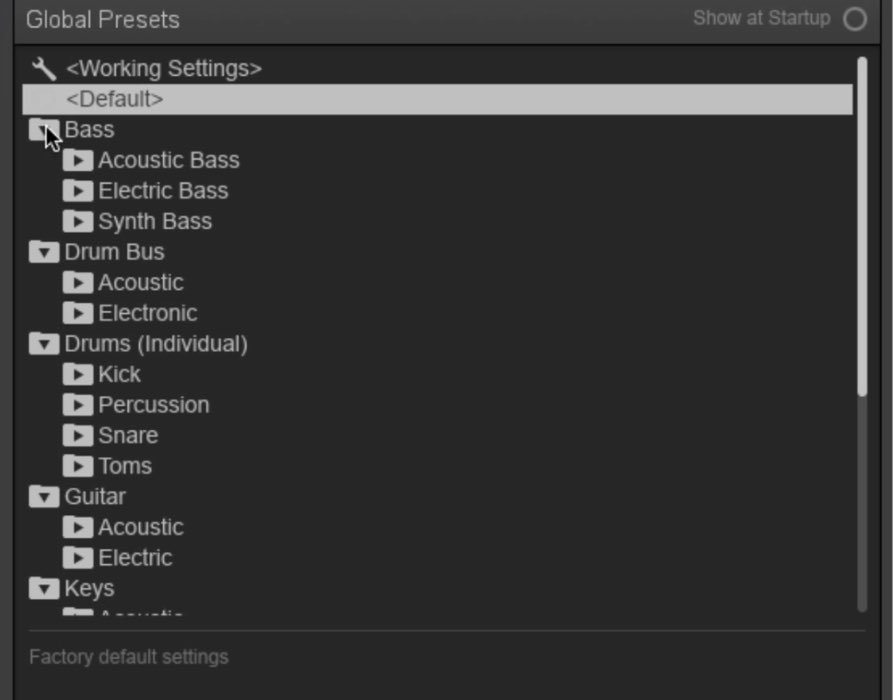Open the Kick presets folder icon

click(x=78, y=375)
